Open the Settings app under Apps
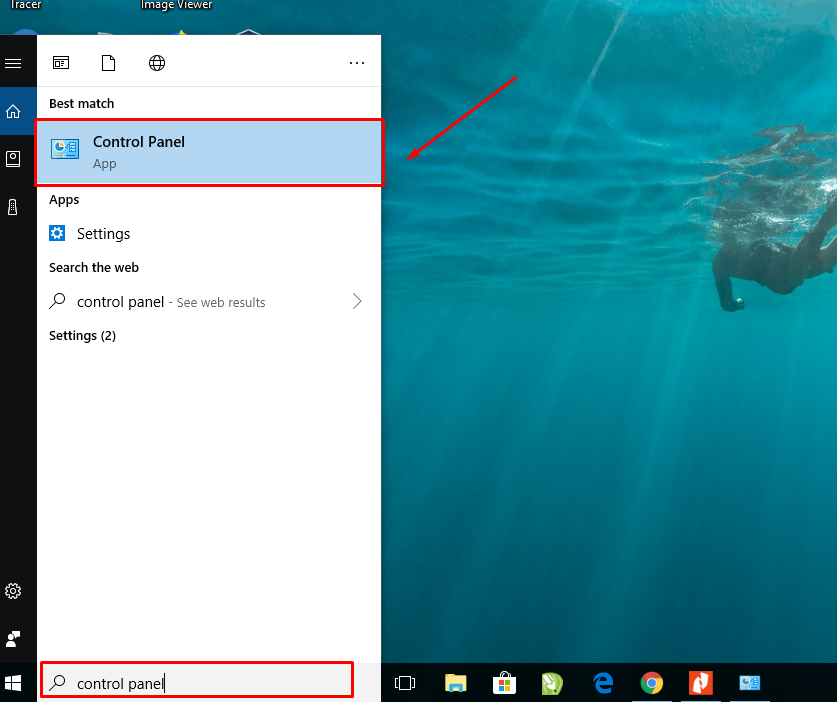 pos(103,233)
